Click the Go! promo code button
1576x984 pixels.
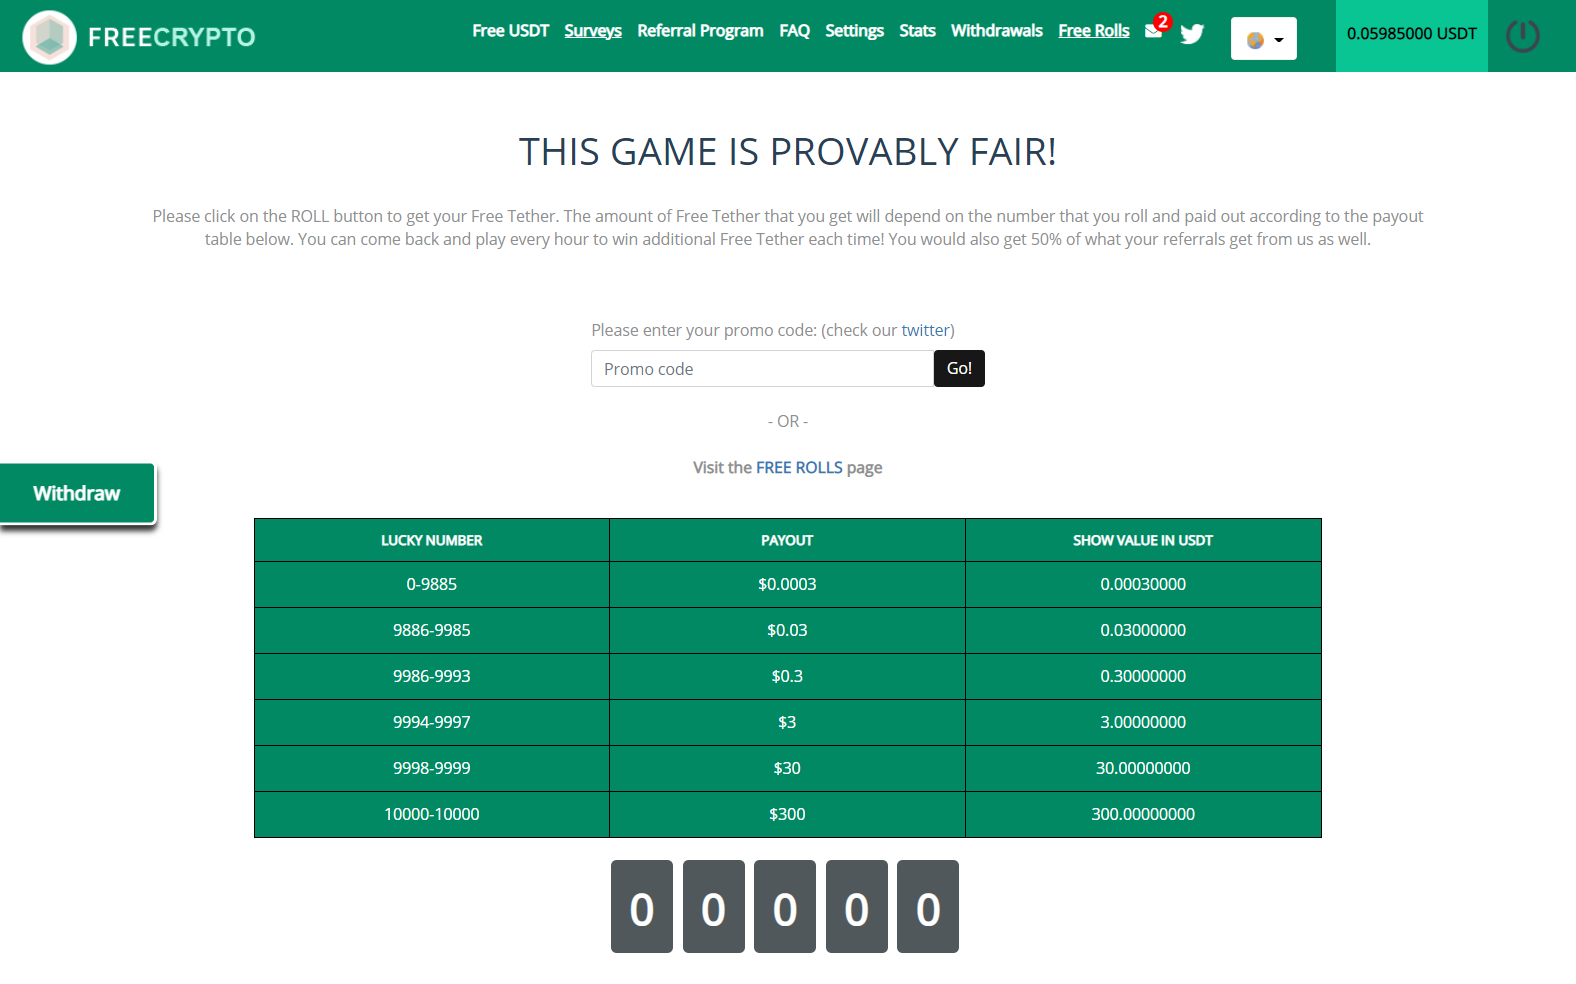[959, 368]
